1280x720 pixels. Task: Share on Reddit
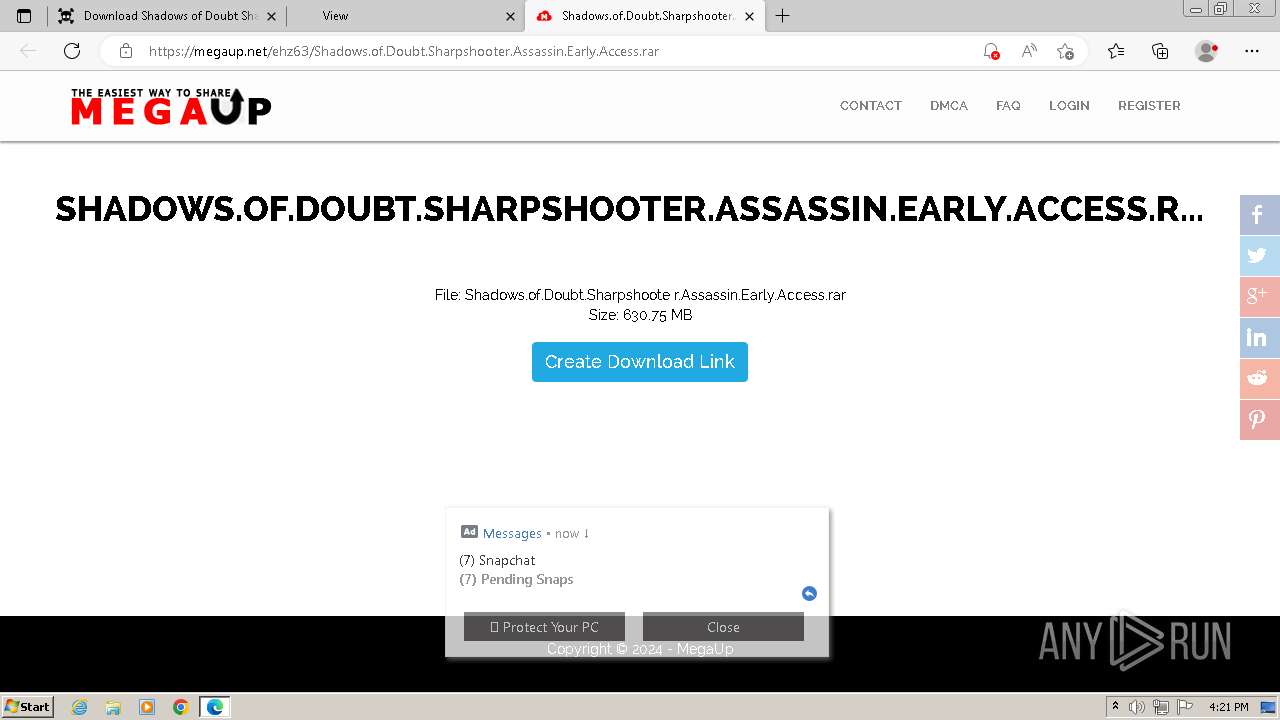pyautogui.click(x=1260, y=379)
